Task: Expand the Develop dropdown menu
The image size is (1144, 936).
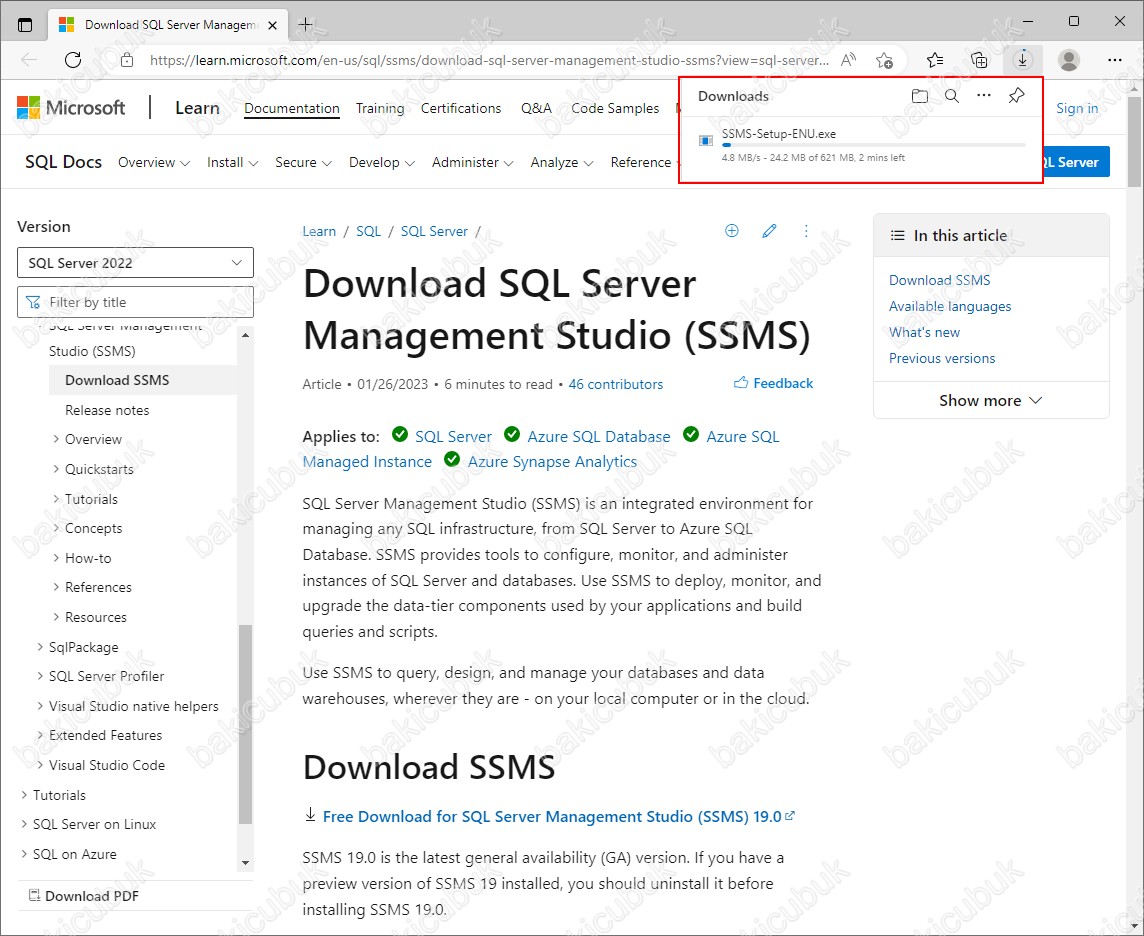Action: point(382,162)
